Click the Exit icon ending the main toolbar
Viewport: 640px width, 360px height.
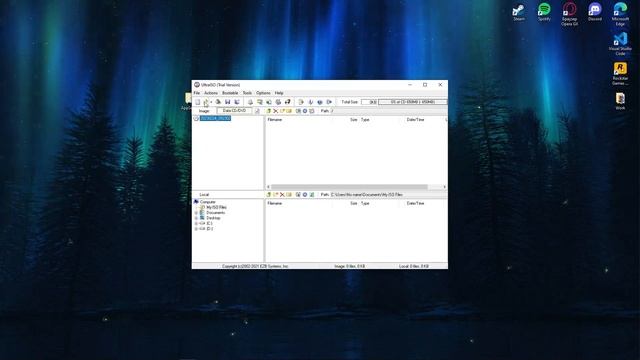[329, 102]
